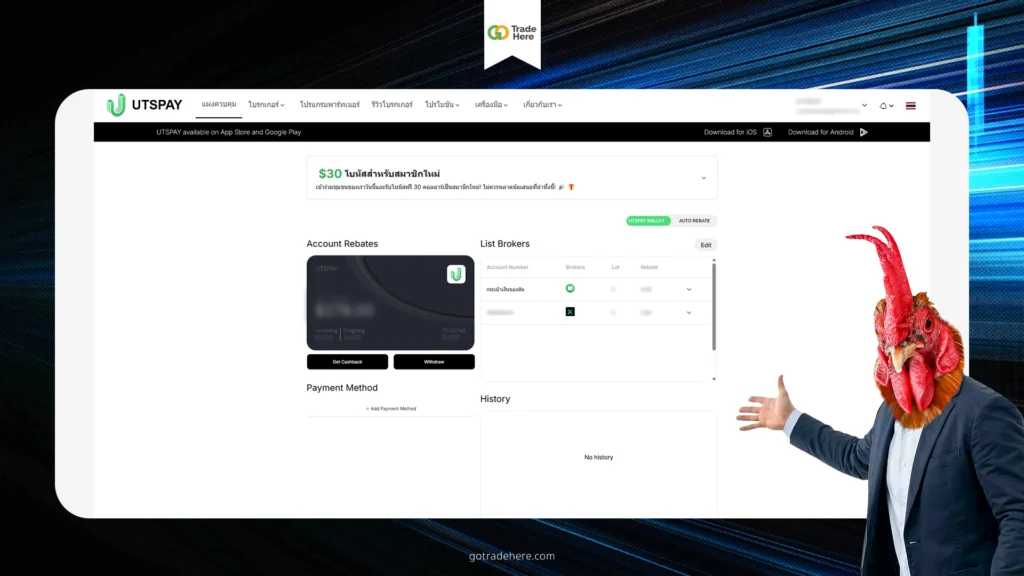Switch to Auto Rebate toggle option
This screenshot has width=1024, height=576.
click(x=695, y=220)
